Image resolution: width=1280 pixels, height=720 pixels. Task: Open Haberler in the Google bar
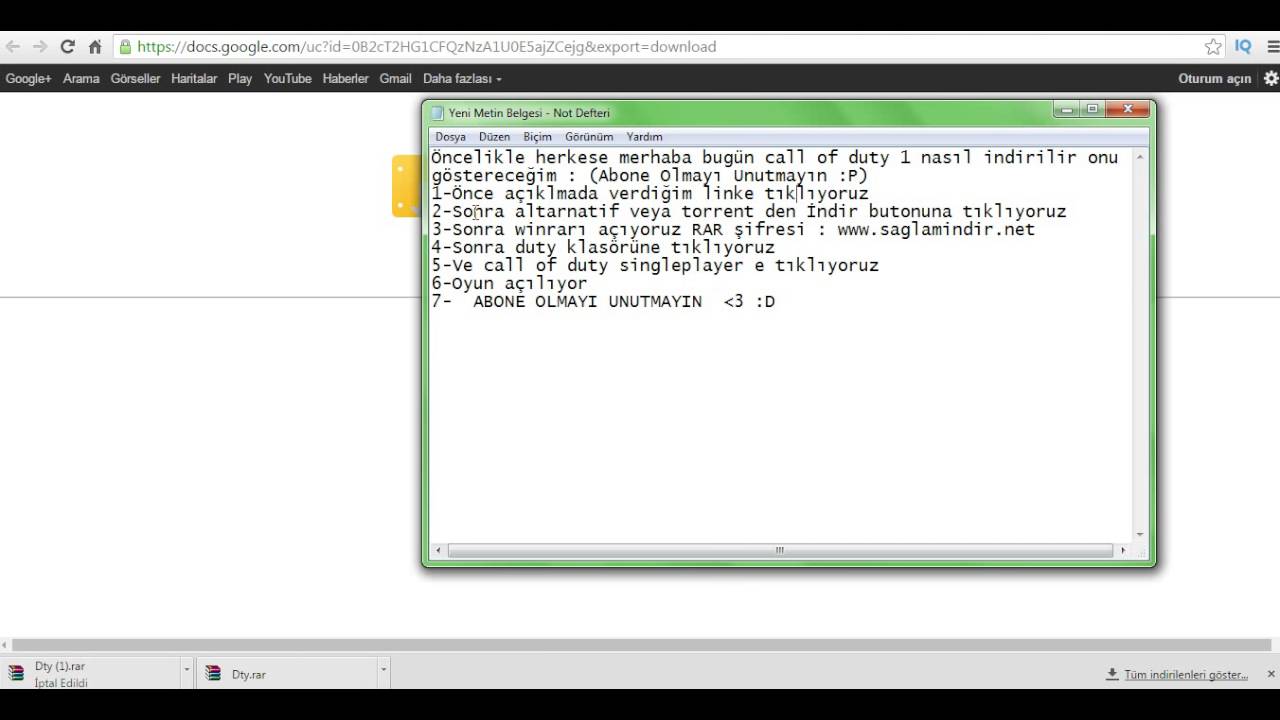coord(345,78)
